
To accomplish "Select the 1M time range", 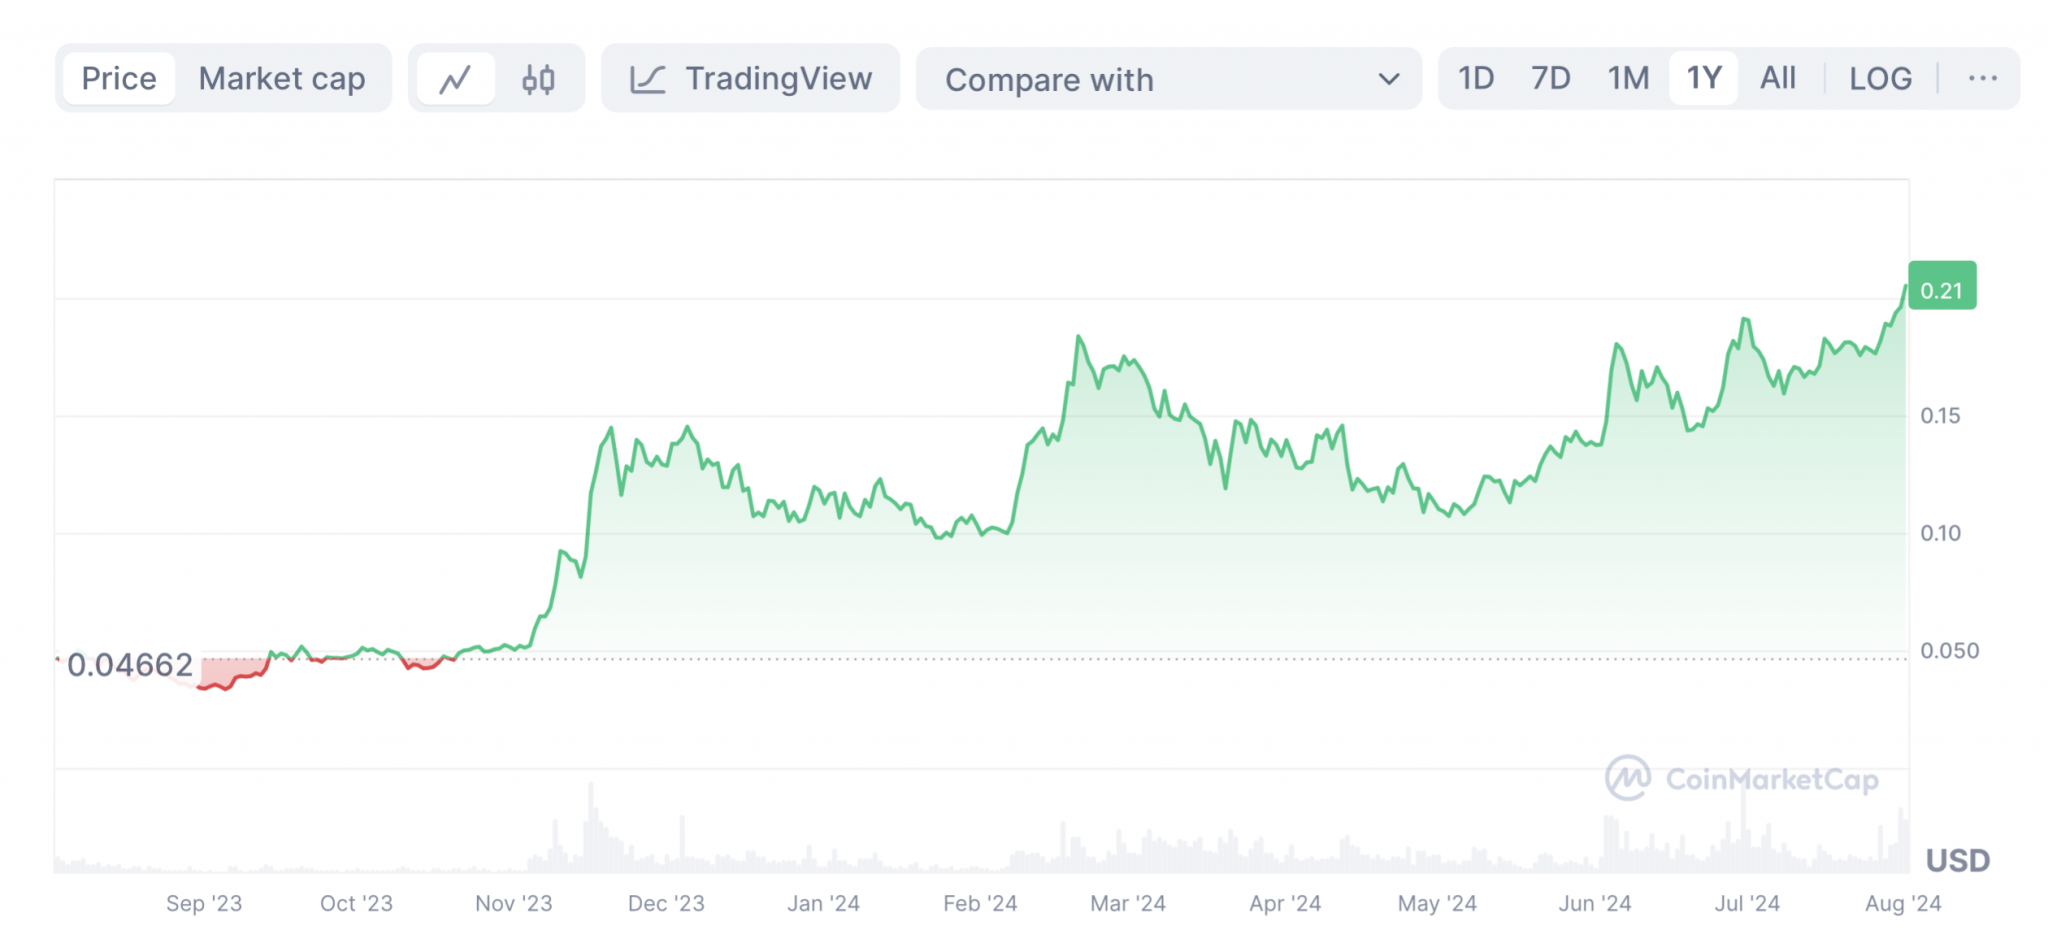I will tap(1626, 78).
